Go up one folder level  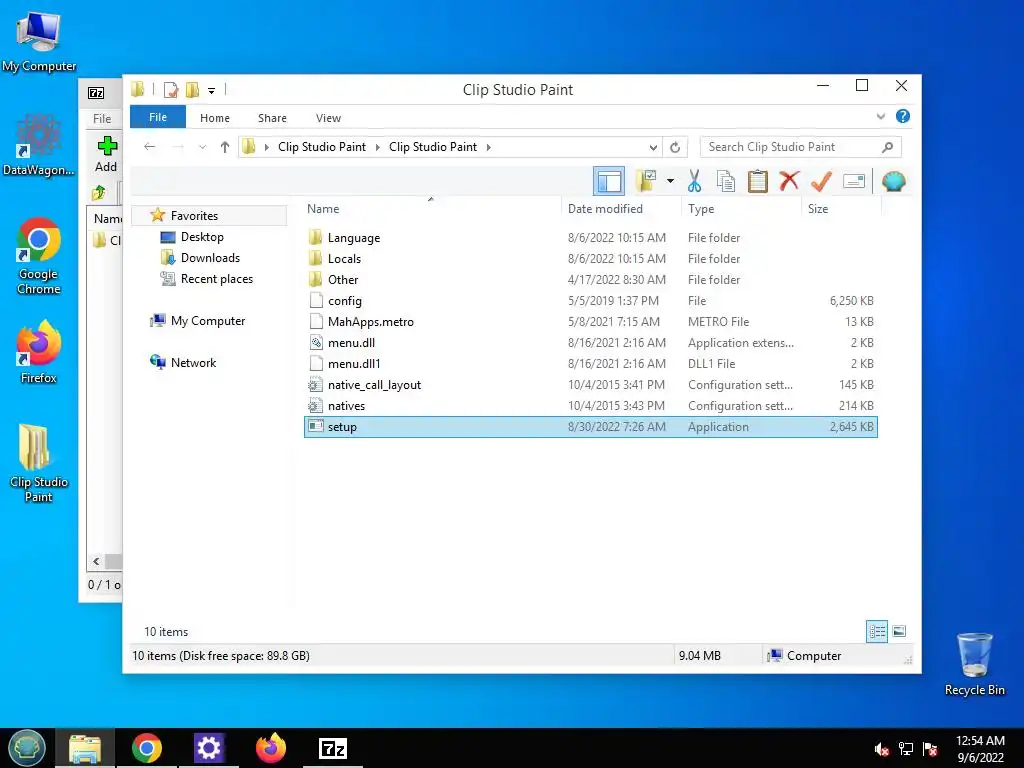pyautogui.click(x=225, y=147)
